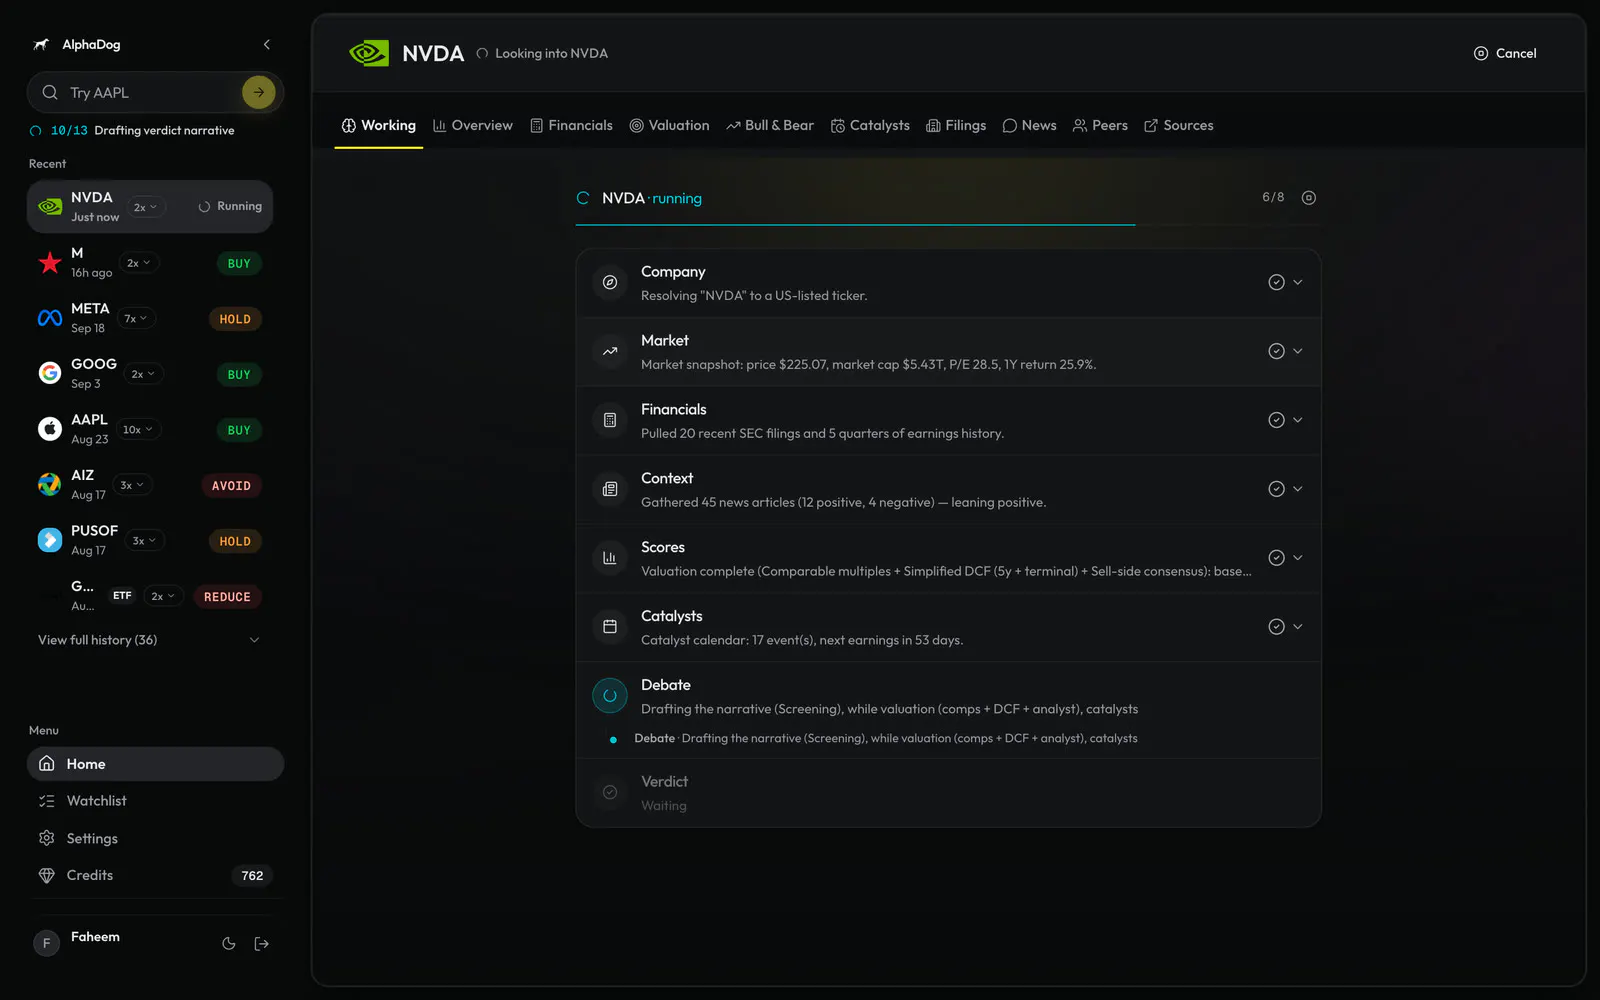This screenshot has height=1000, width=1600.
Task: Click the Company compass step icon
Action: point(610,283)
